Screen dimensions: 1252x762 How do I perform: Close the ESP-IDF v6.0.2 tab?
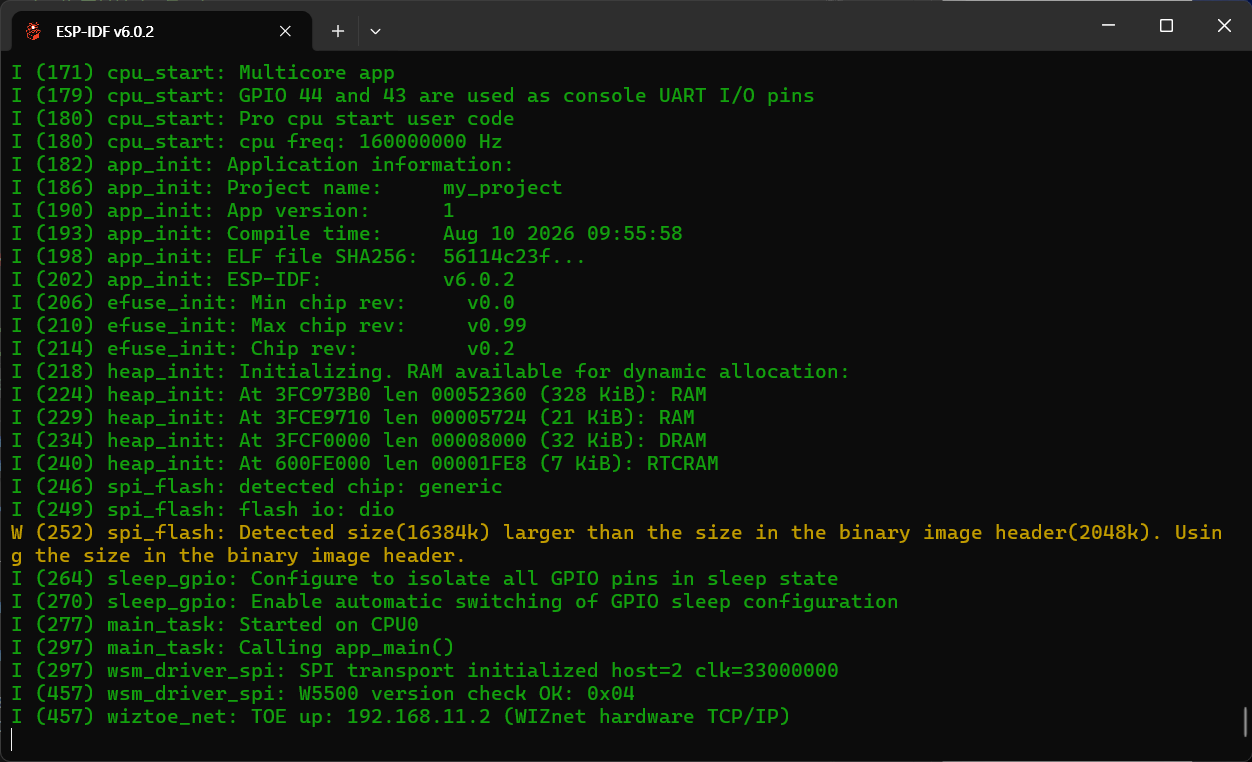285,31
